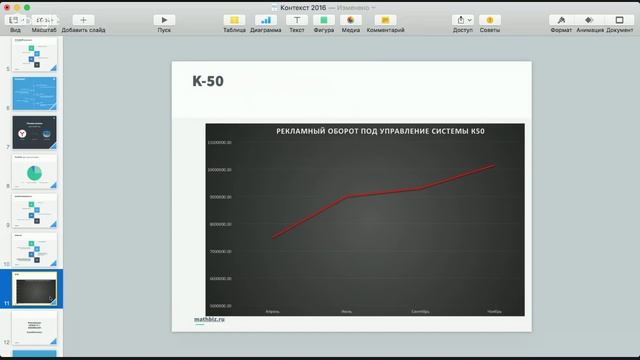
Task: Click the document title Контекст 2016
Action: pyautogui.click(x=303, y=7)
